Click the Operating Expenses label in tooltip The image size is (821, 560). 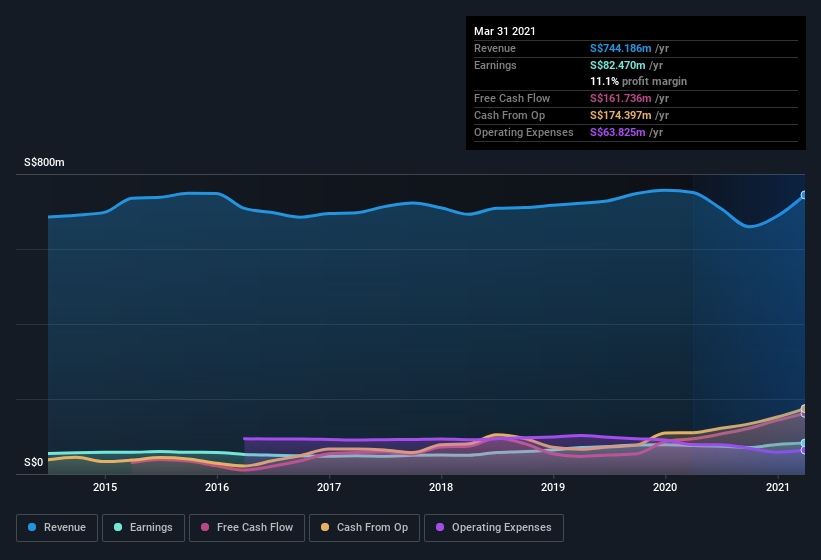pos(524,132)
